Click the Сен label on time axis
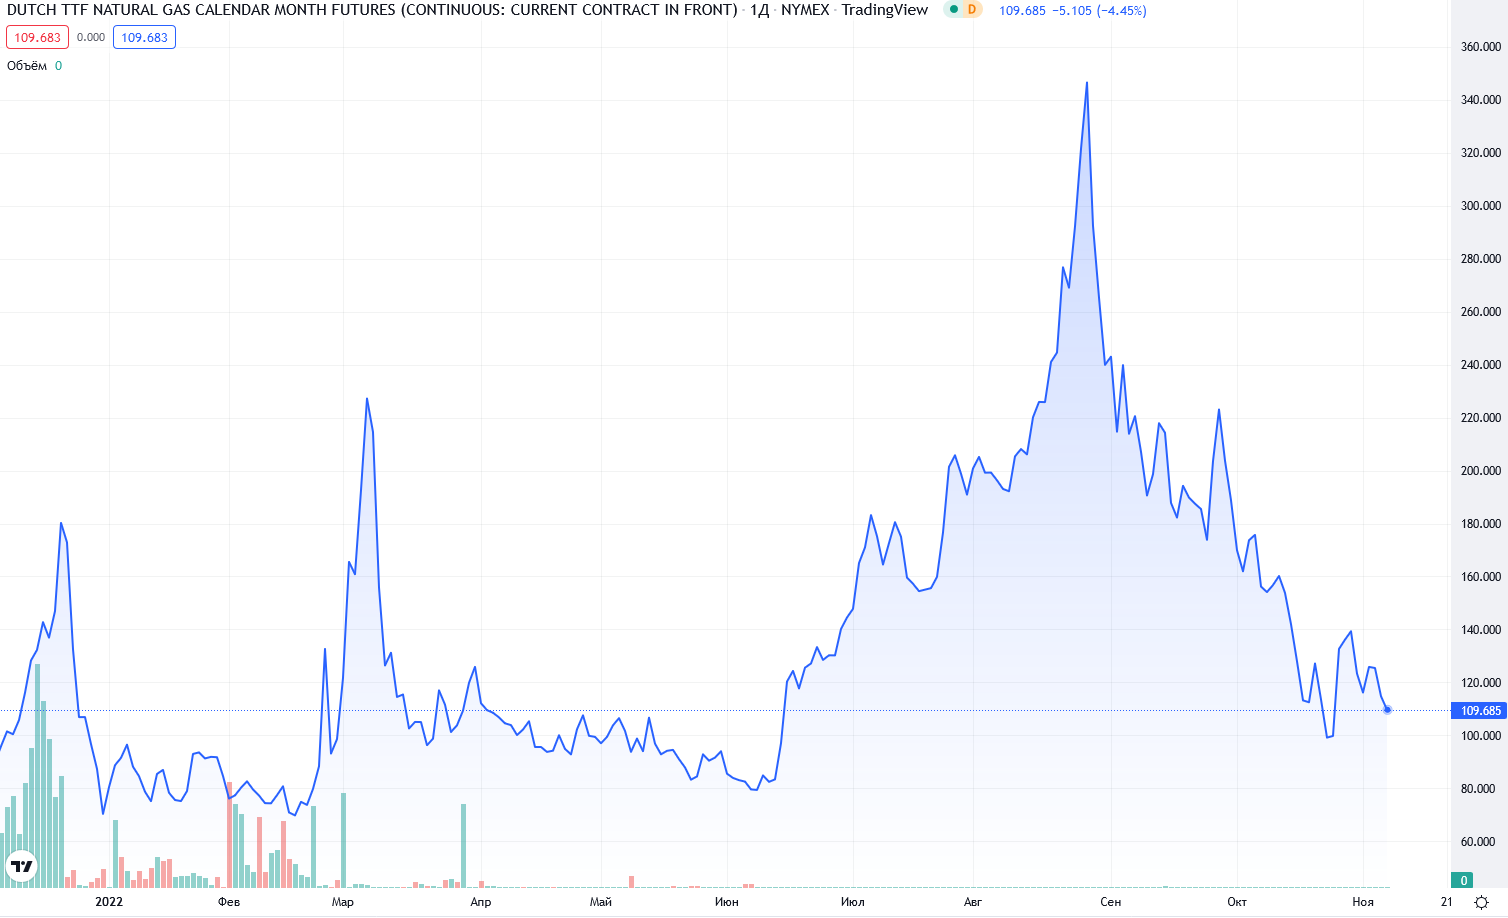Viewport: 1508px width, 918px height. click(1110, 902)
